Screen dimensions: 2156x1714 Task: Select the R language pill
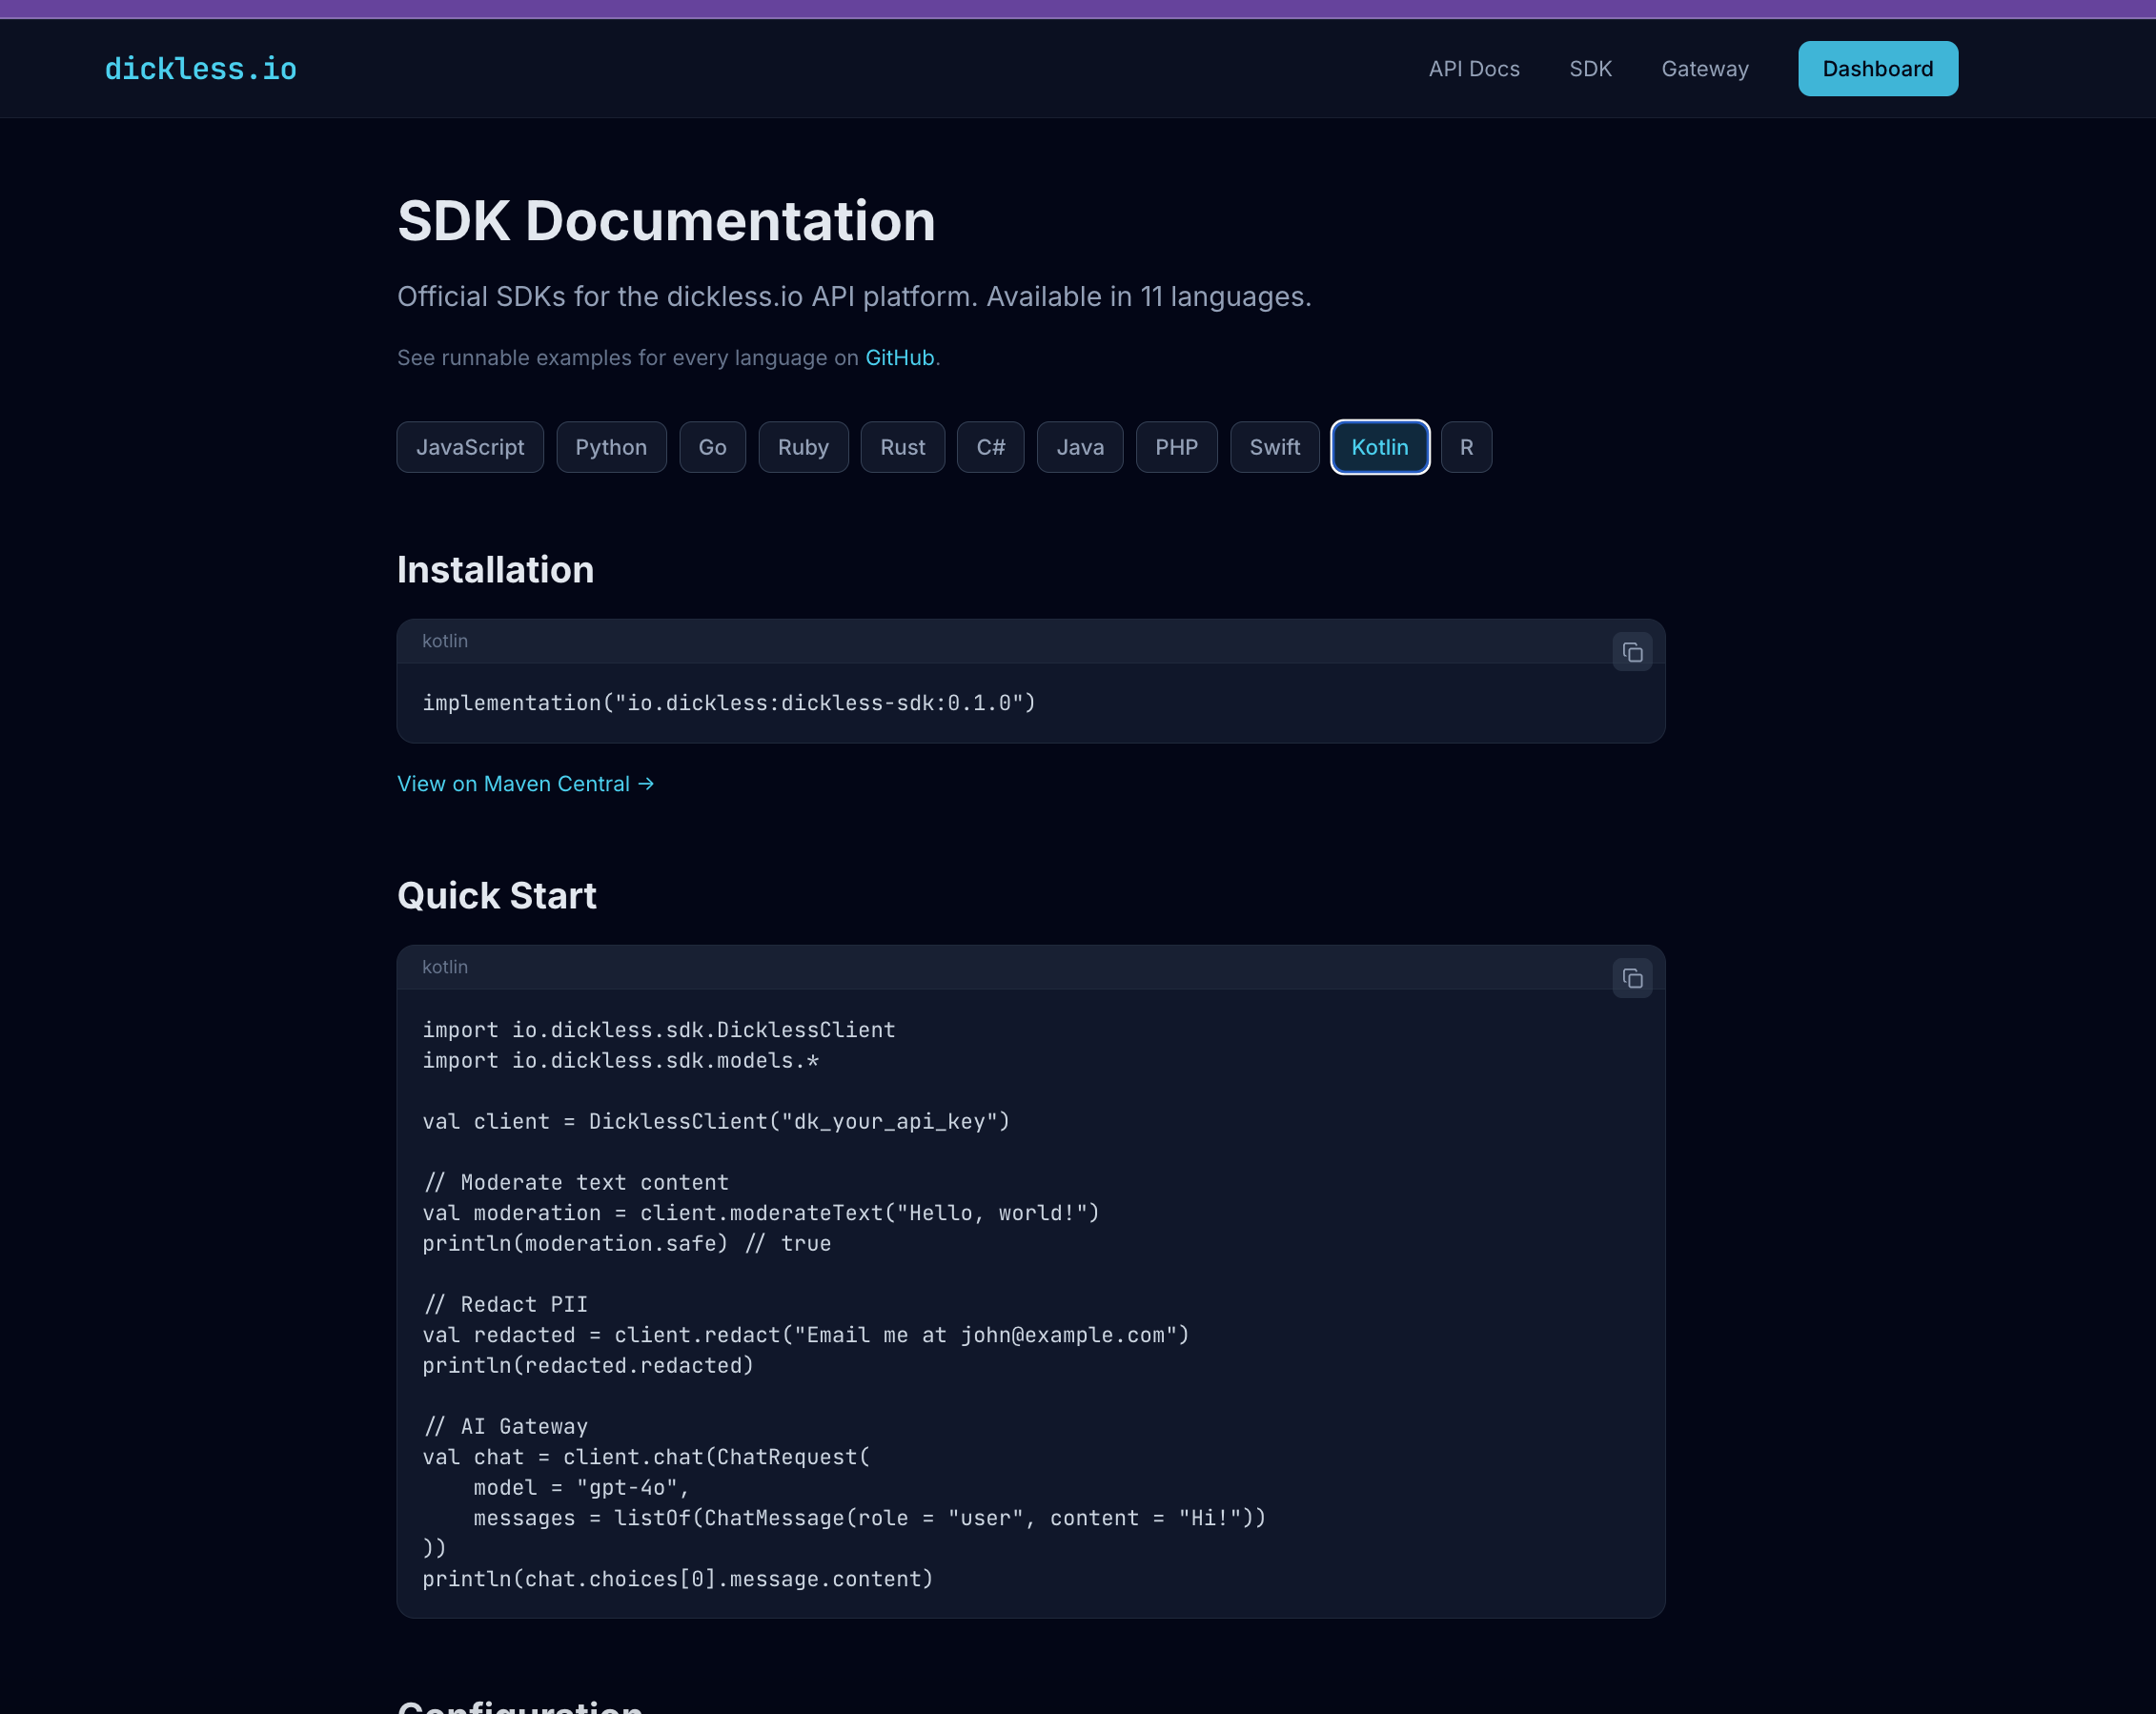(1466, 447)
